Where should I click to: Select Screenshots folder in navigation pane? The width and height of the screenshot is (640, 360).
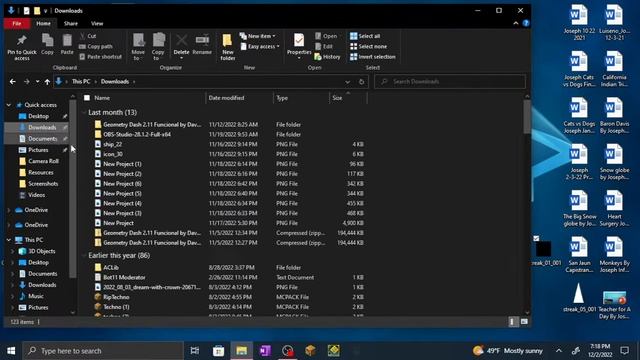(43, 184)
